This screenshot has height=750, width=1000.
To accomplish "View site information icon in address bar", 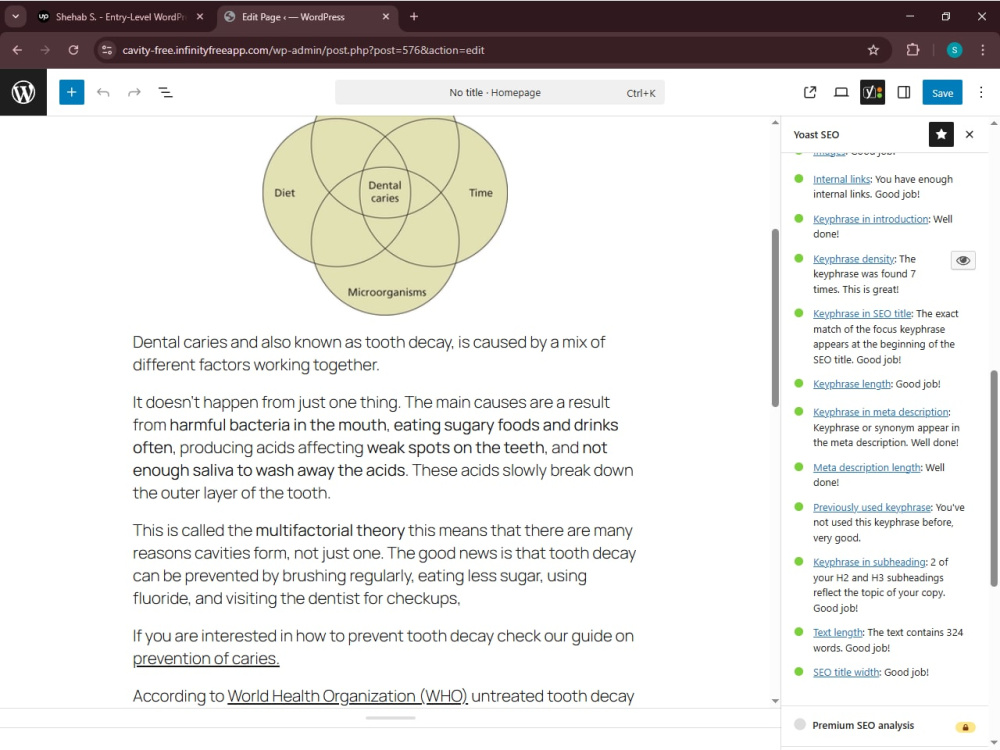I will (107, 50).
